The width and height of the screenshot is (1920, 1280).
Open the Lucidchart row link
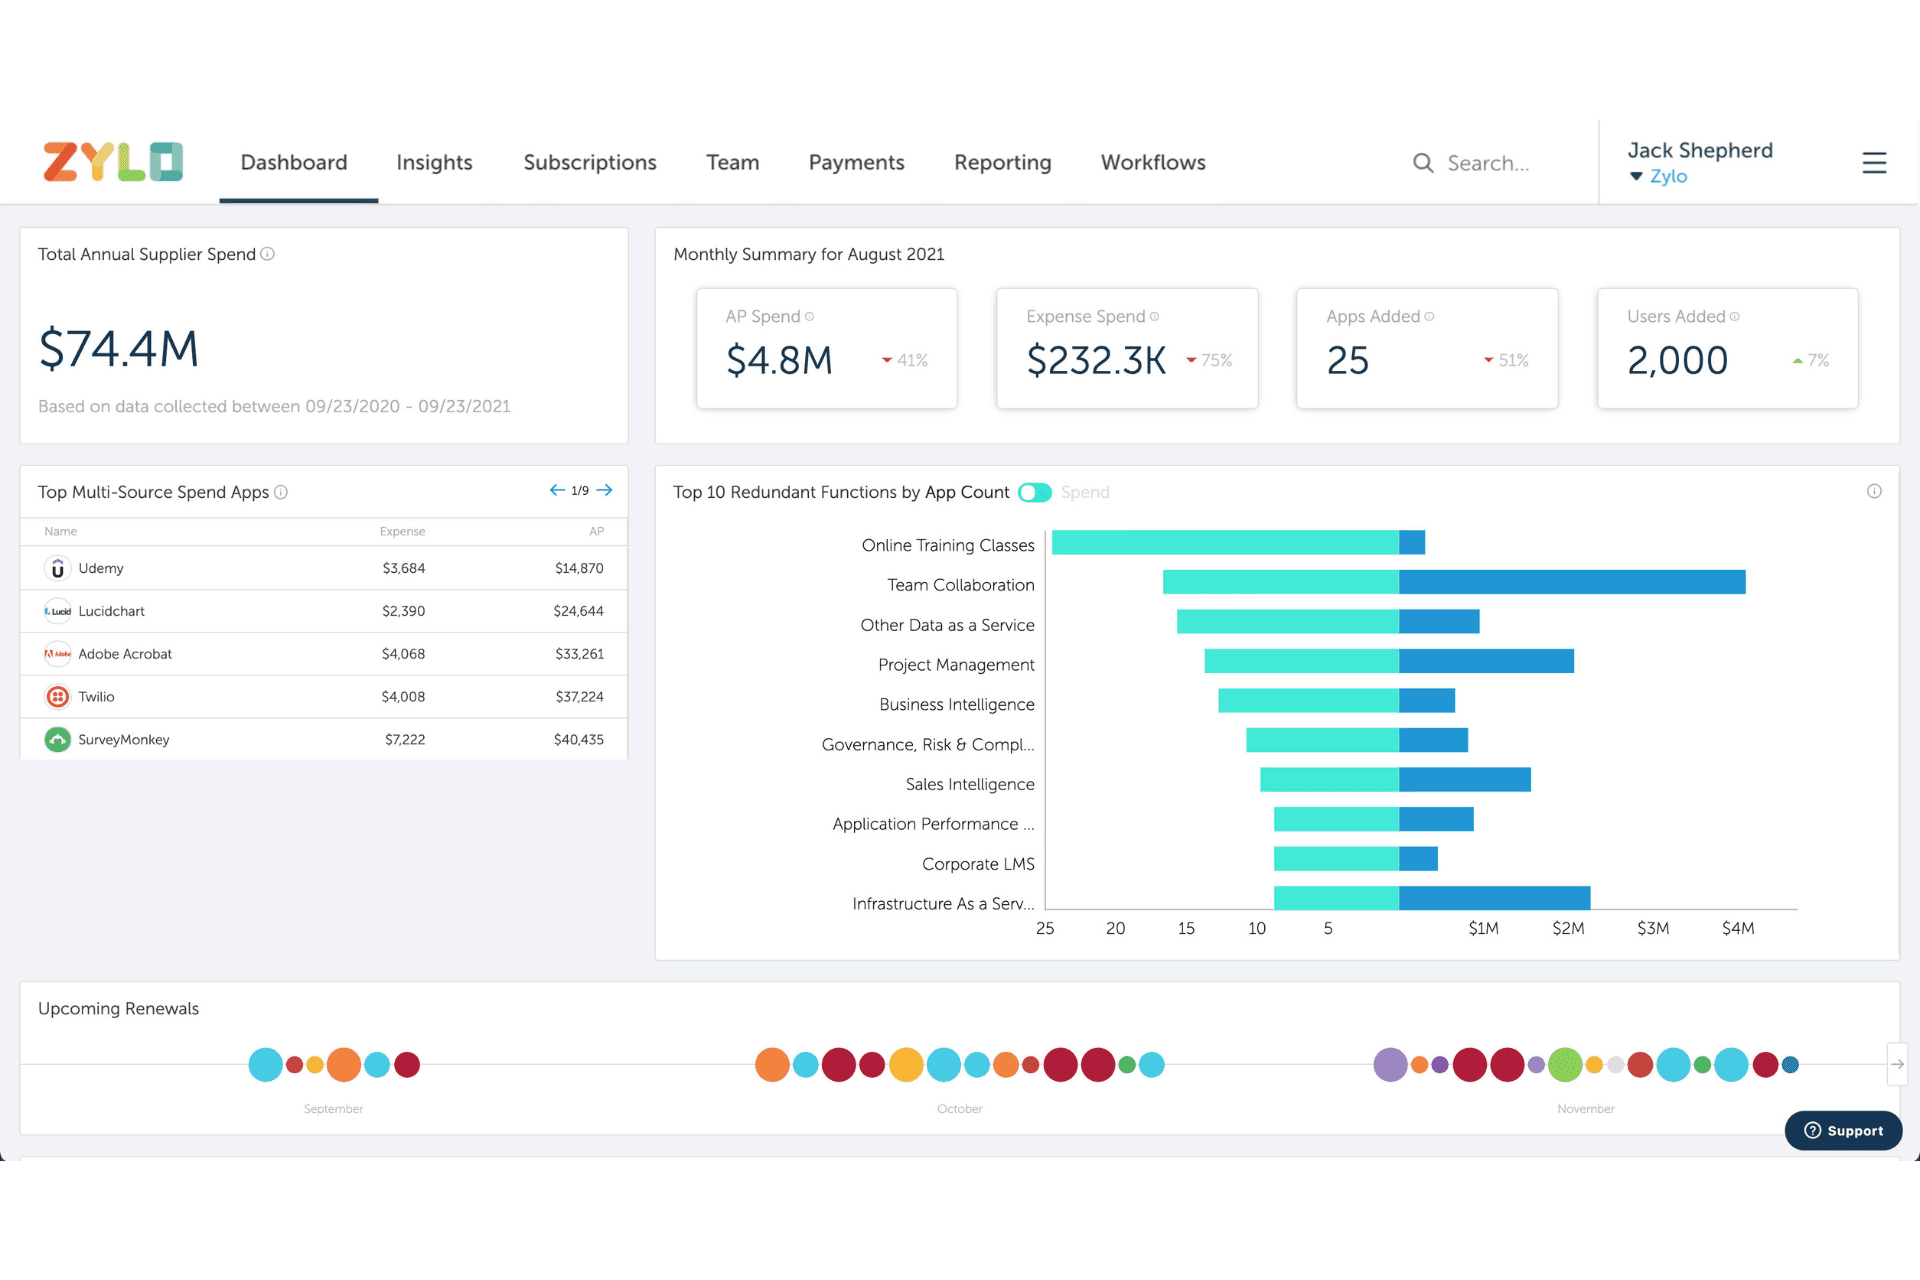pyautogui.click(x=111, y=611)
